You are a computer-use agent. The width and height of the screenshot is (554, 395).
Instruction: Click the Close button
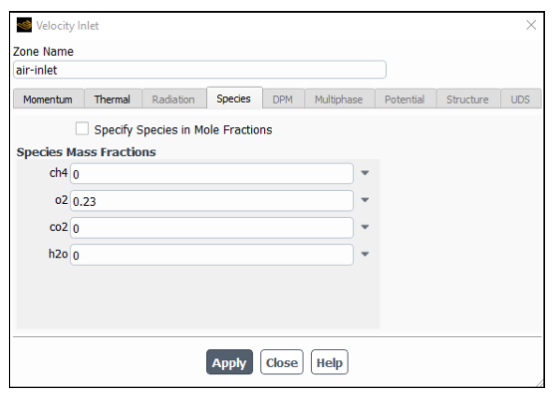[x=282, y=362]
